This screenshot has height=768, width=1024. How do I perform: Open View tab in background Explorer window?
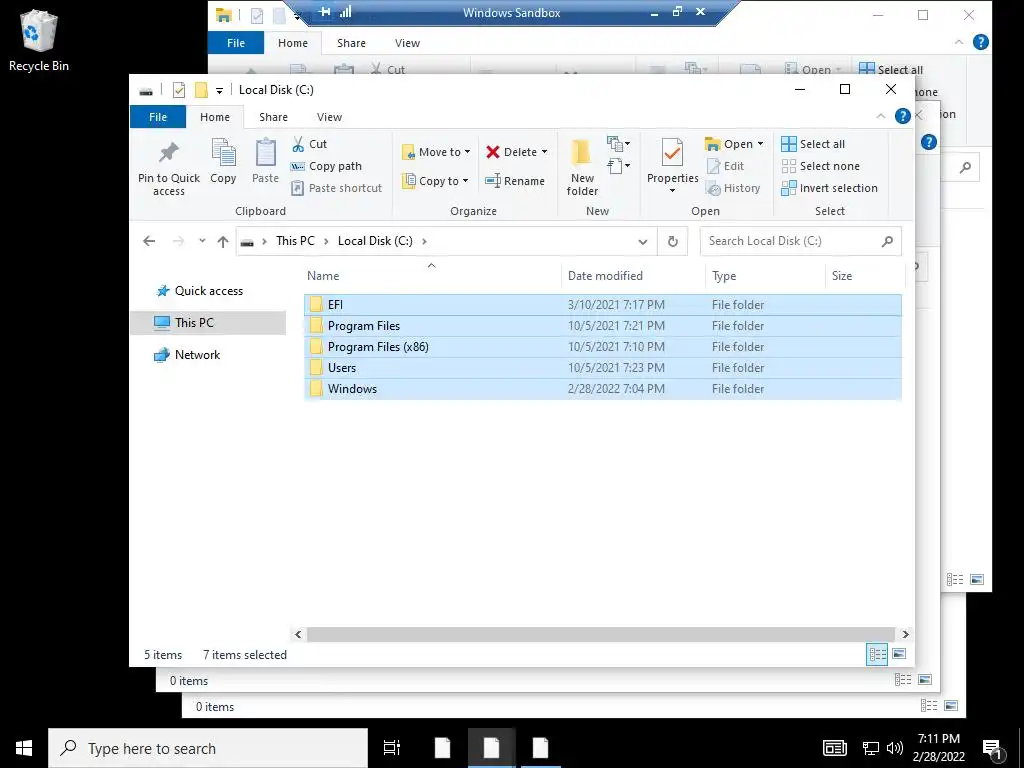407,43
